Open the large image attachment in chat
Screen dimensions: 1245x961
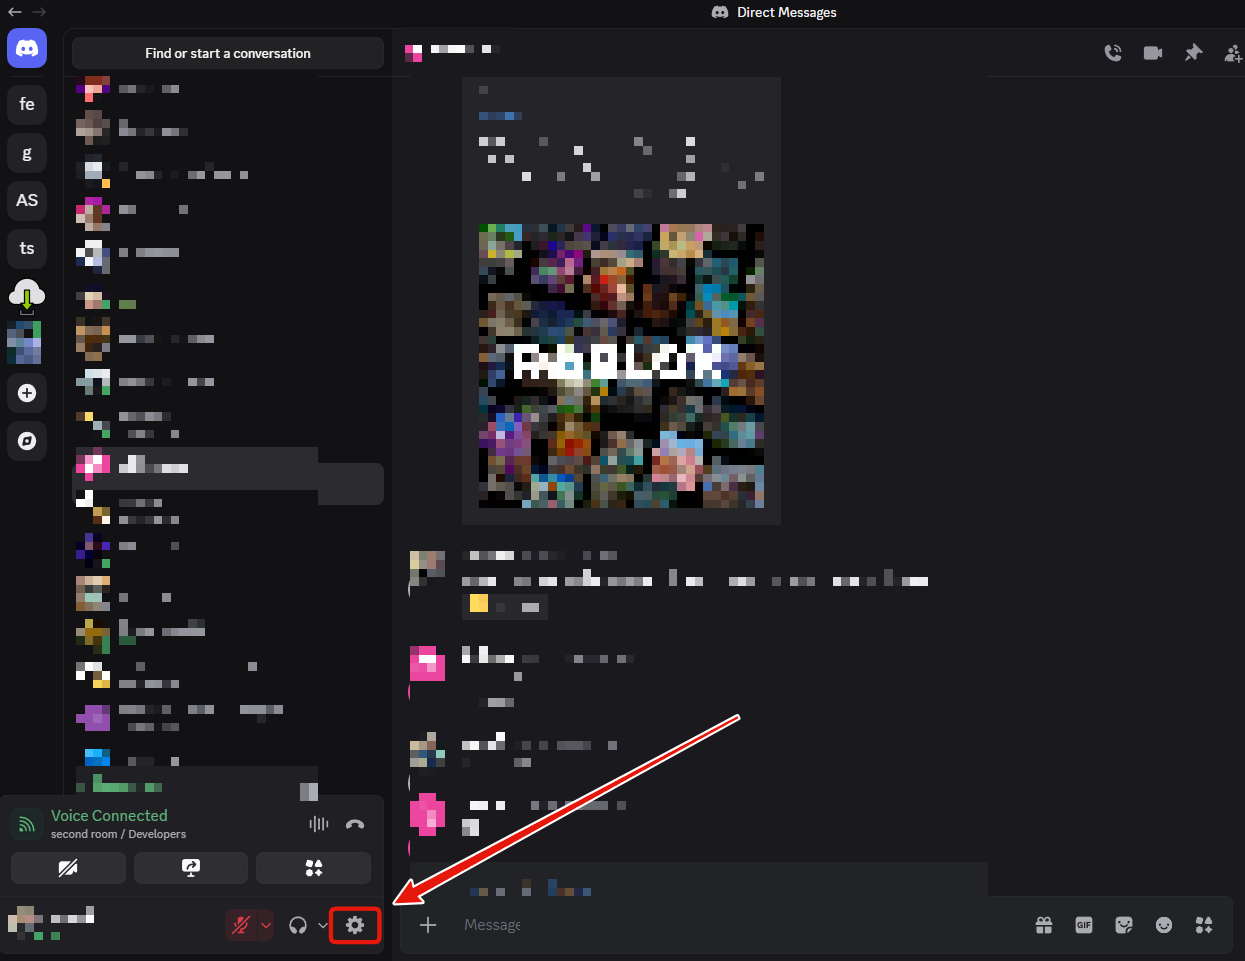tap(621, 366)
